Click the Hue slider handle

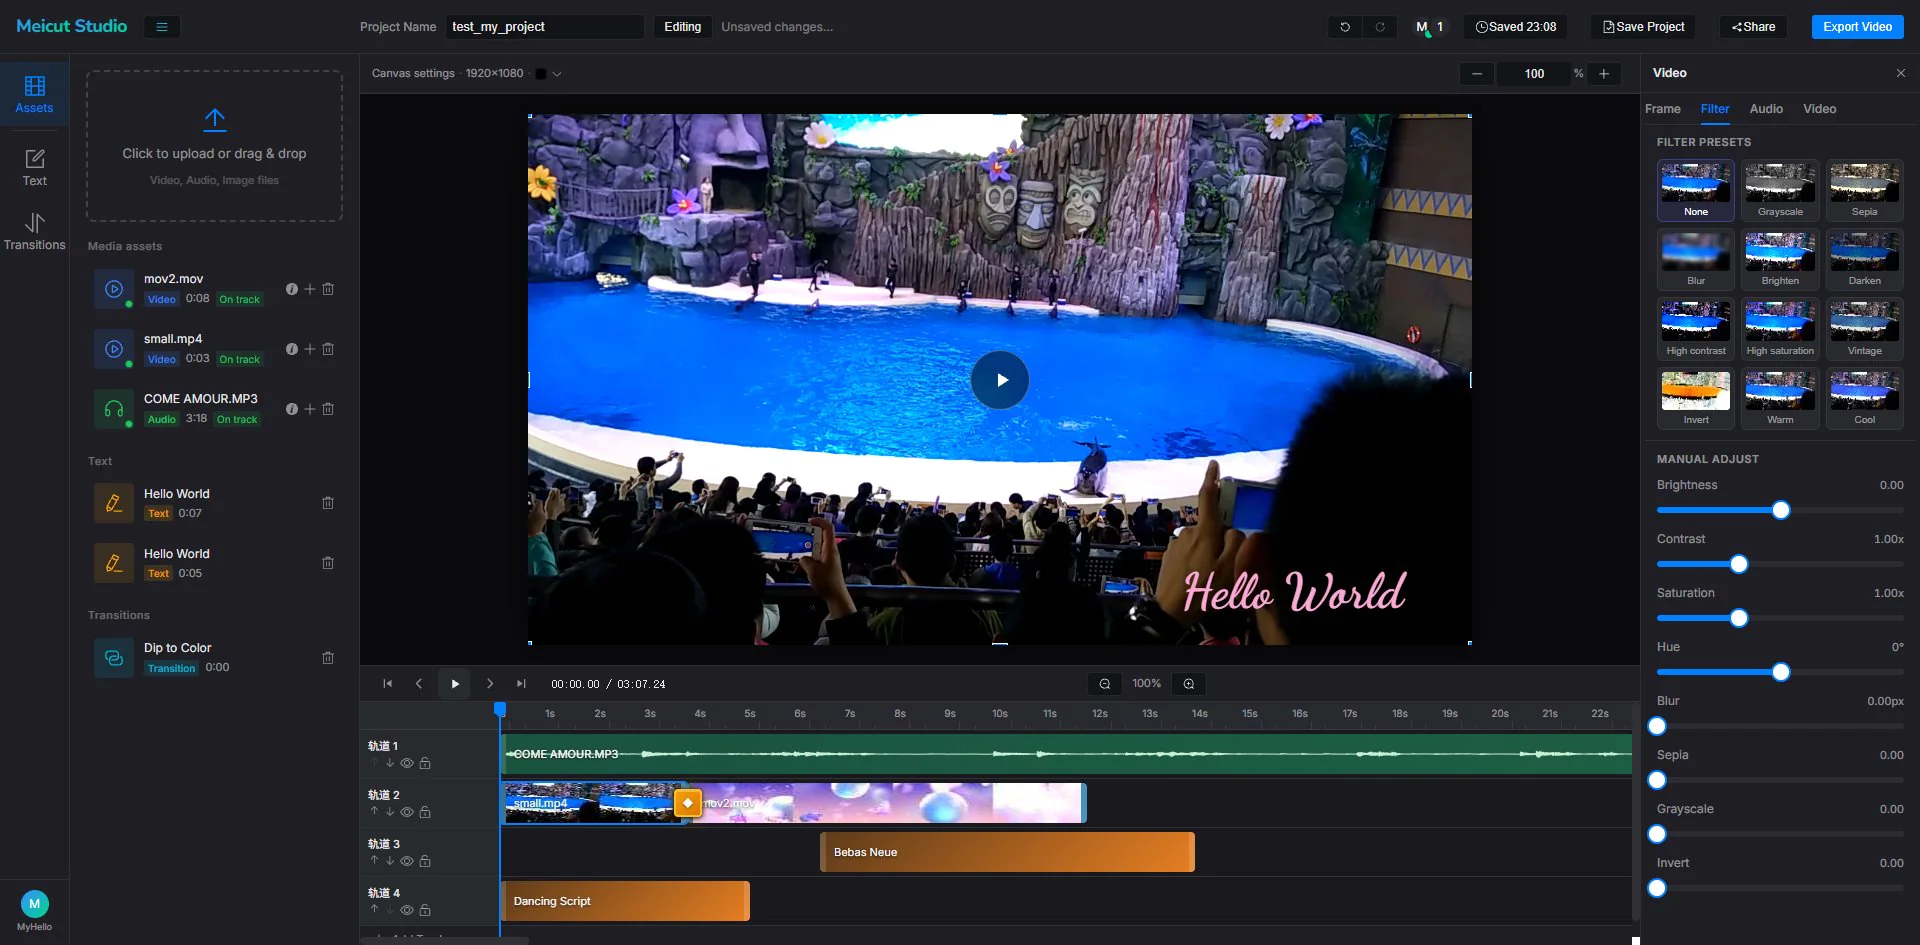click(1781, 673)
